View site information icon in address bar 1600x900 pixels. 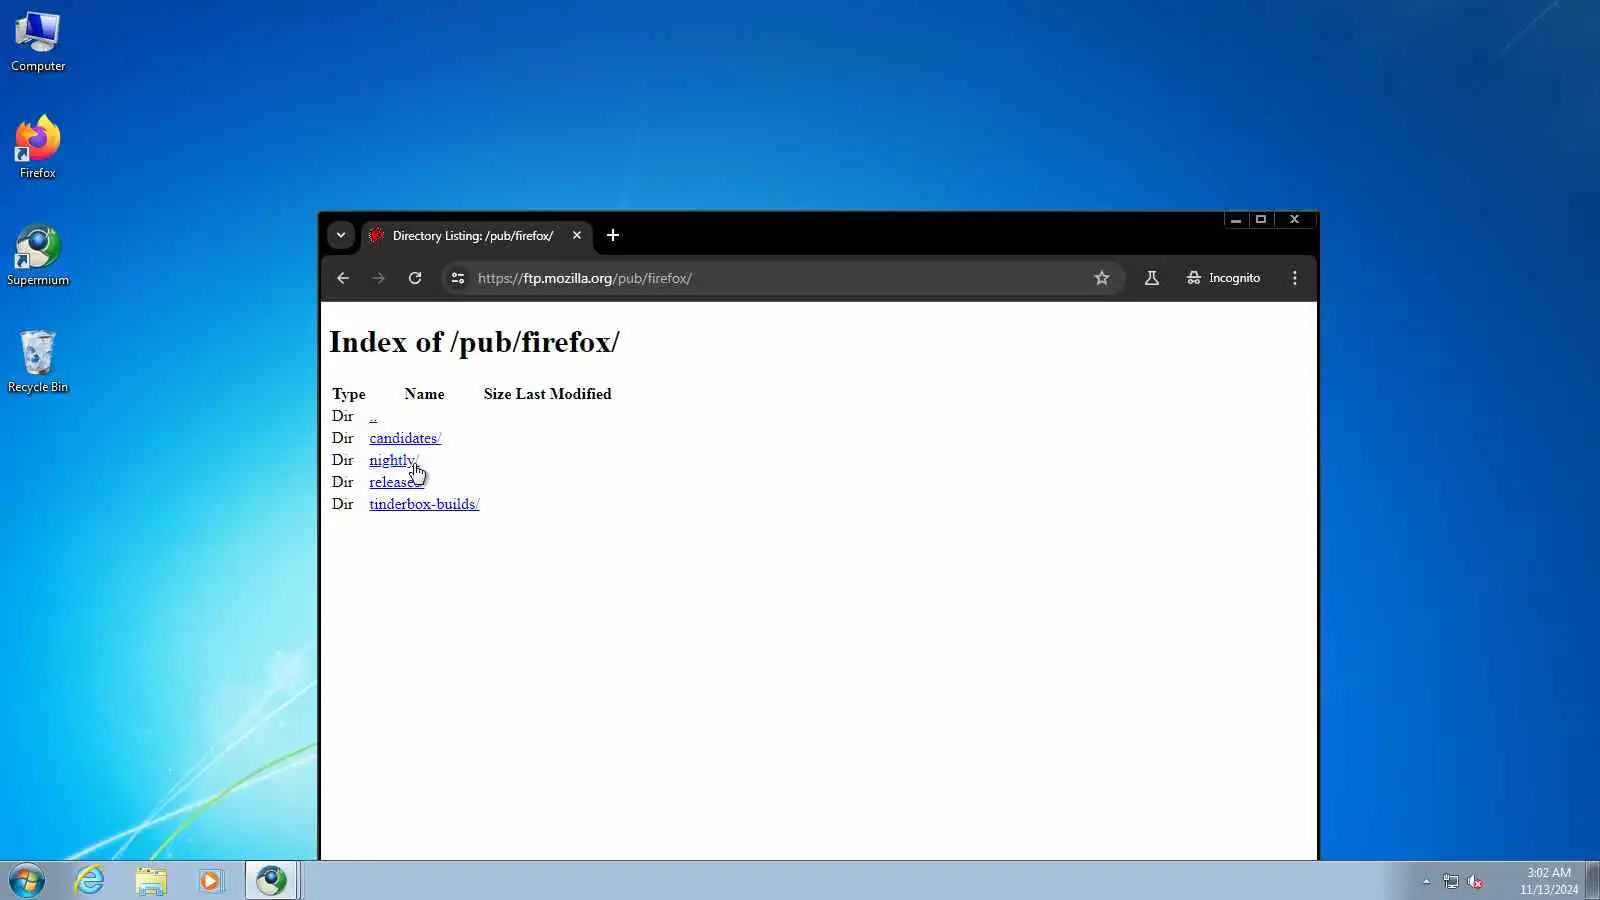(x=458, y=278)
